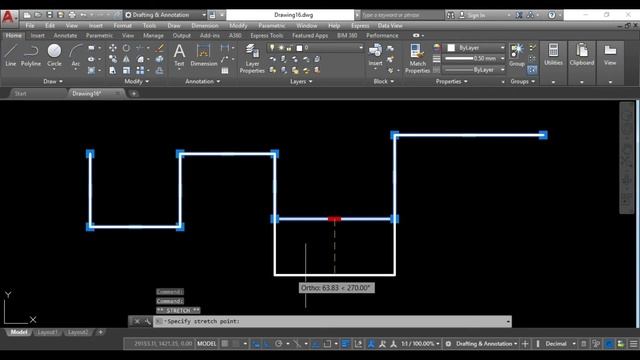Open a new drawing tab with plus
640x360 pixels.
coord(133,93)
